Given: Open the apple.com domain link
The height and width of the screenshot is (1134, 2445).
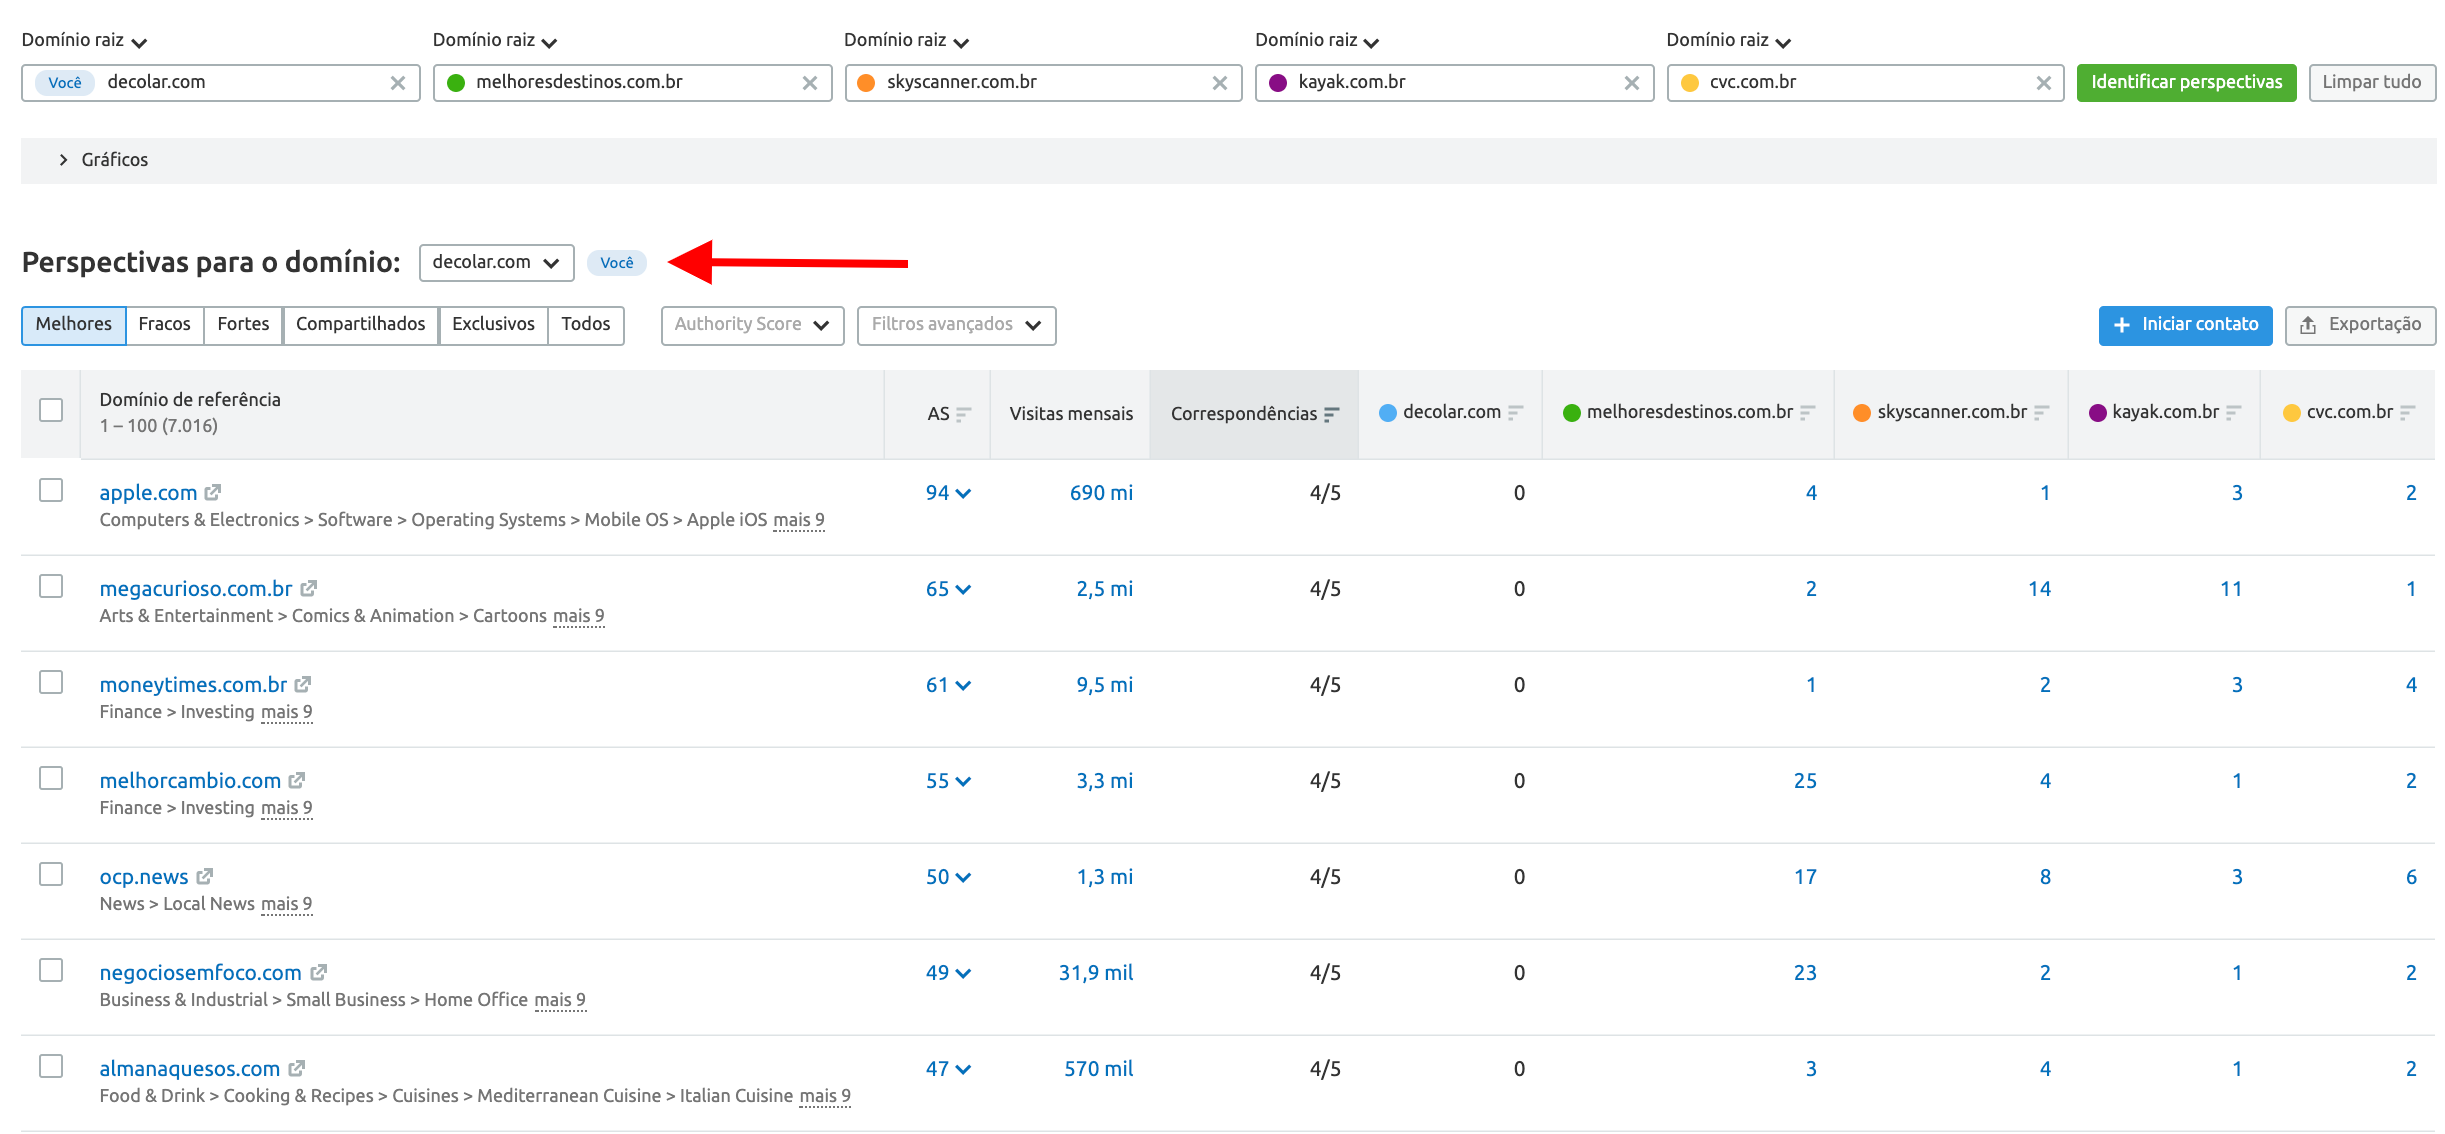Looking at the screenshot, I should click(x=148, y=492).
